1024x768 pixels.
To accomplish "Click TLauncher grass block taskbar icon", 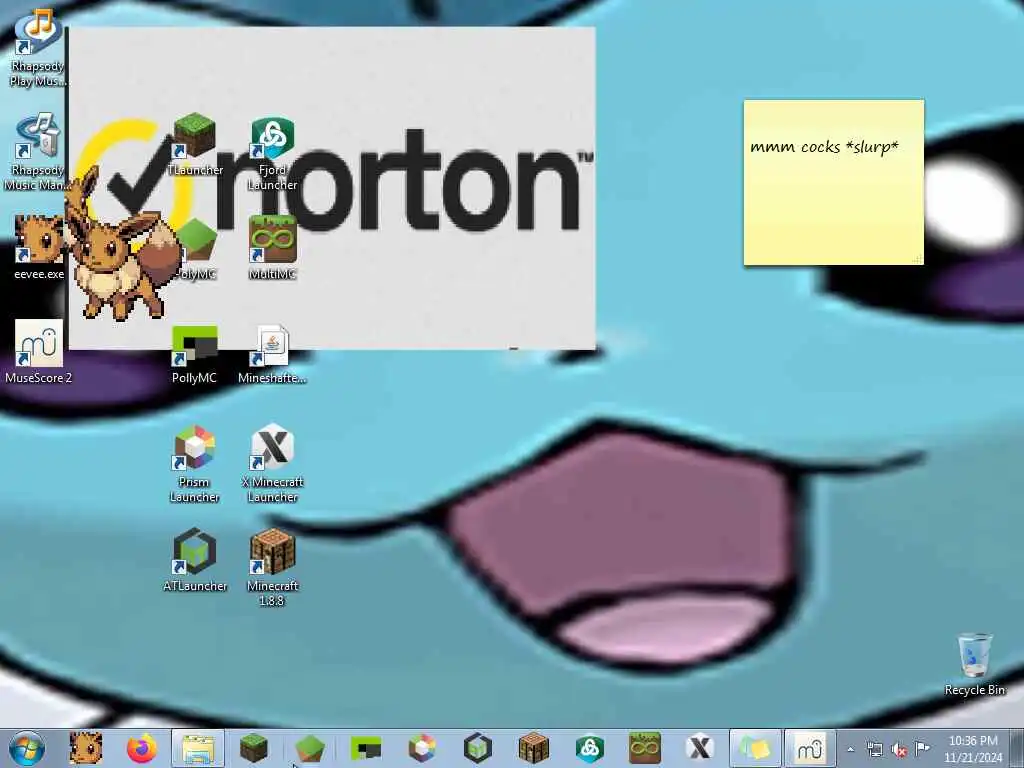I will point(253,748).
